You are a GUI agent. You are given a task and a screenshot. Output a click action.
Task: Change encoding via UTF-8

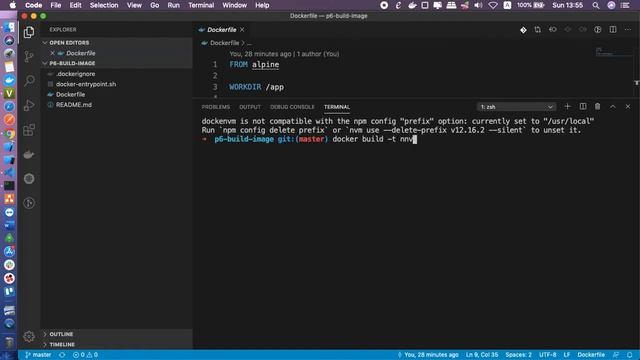click(x=547, y=355)
